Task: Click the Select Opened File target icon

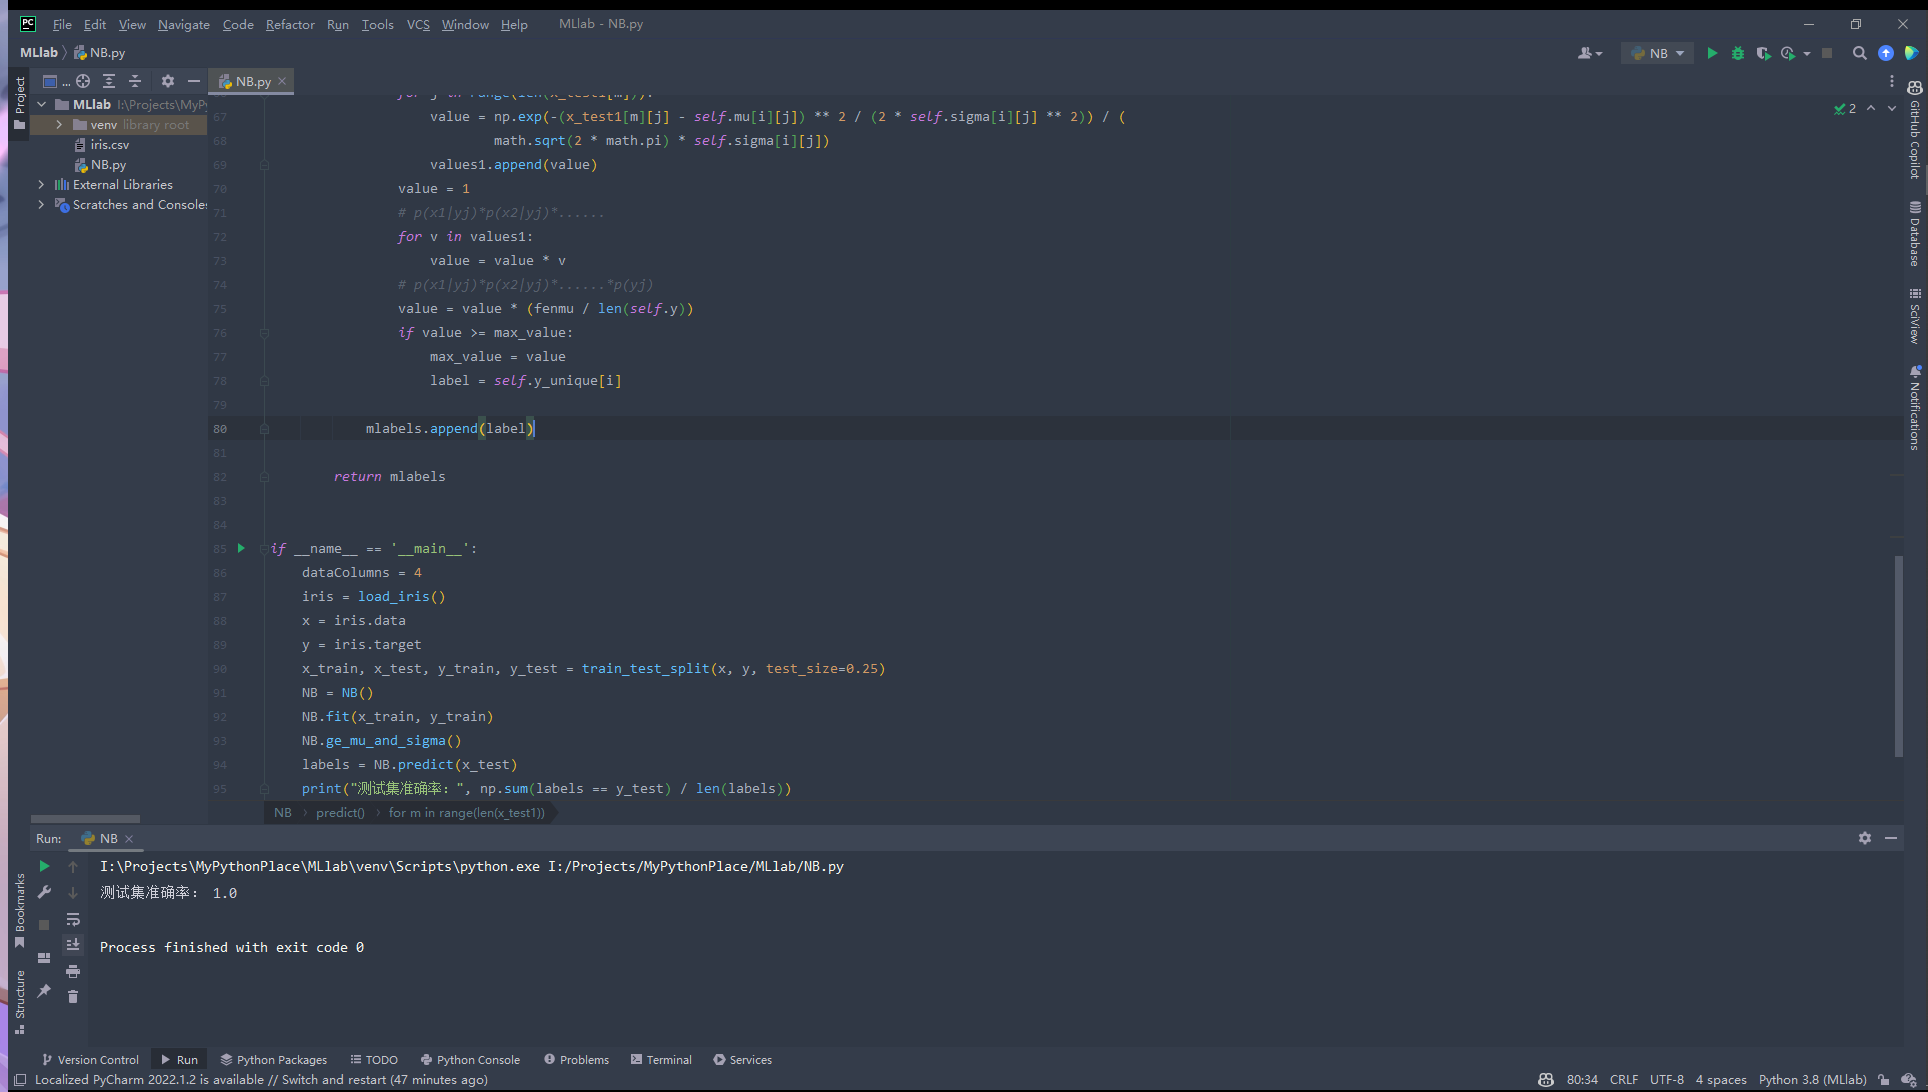Action: 83,81
